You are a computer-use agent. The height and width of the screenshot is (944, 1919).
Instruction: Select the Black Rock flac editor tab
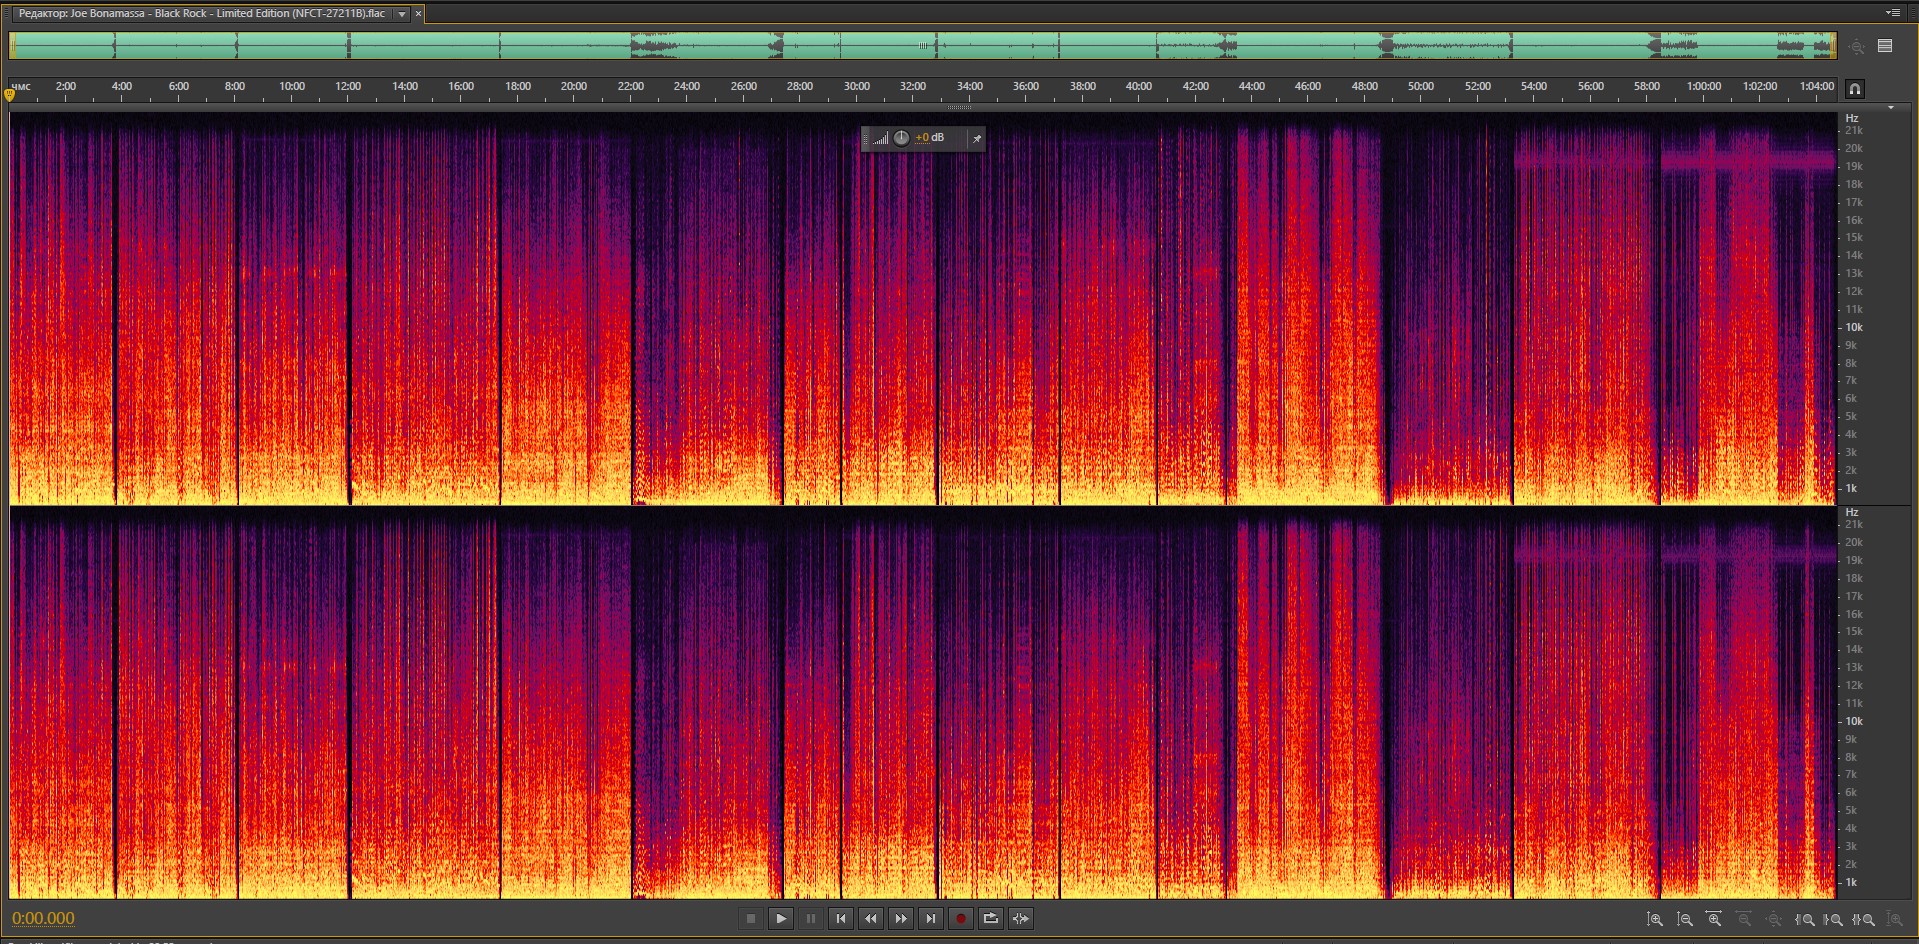(202, 14)
